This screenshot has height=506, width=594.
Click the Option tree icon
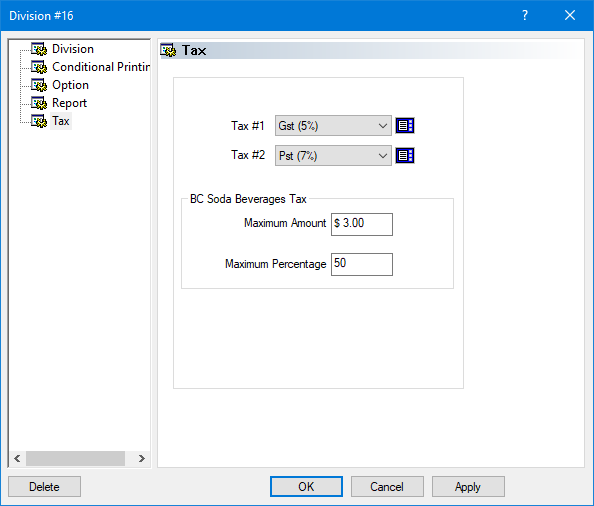click(39, 85)
